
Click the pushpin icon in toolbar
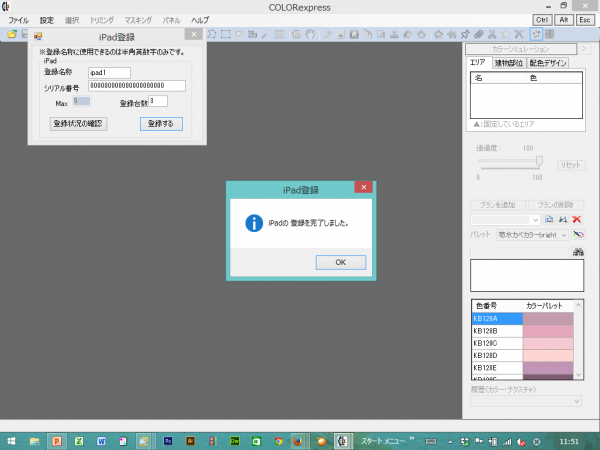465,34
